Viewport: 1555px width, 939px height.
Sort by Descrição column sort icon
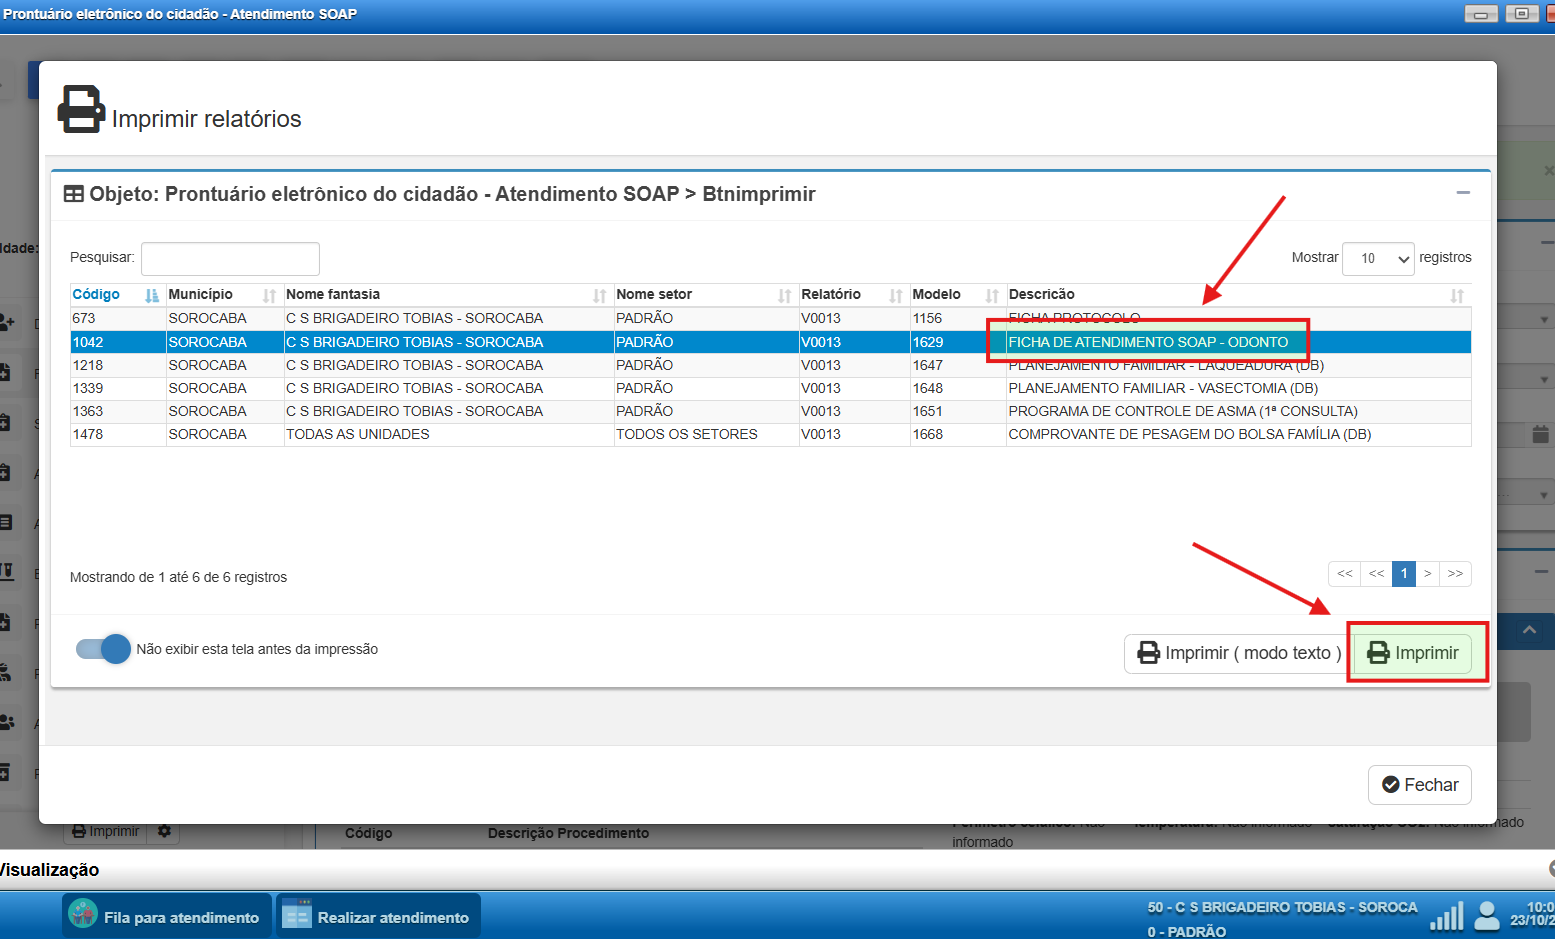click(1456, 295)
